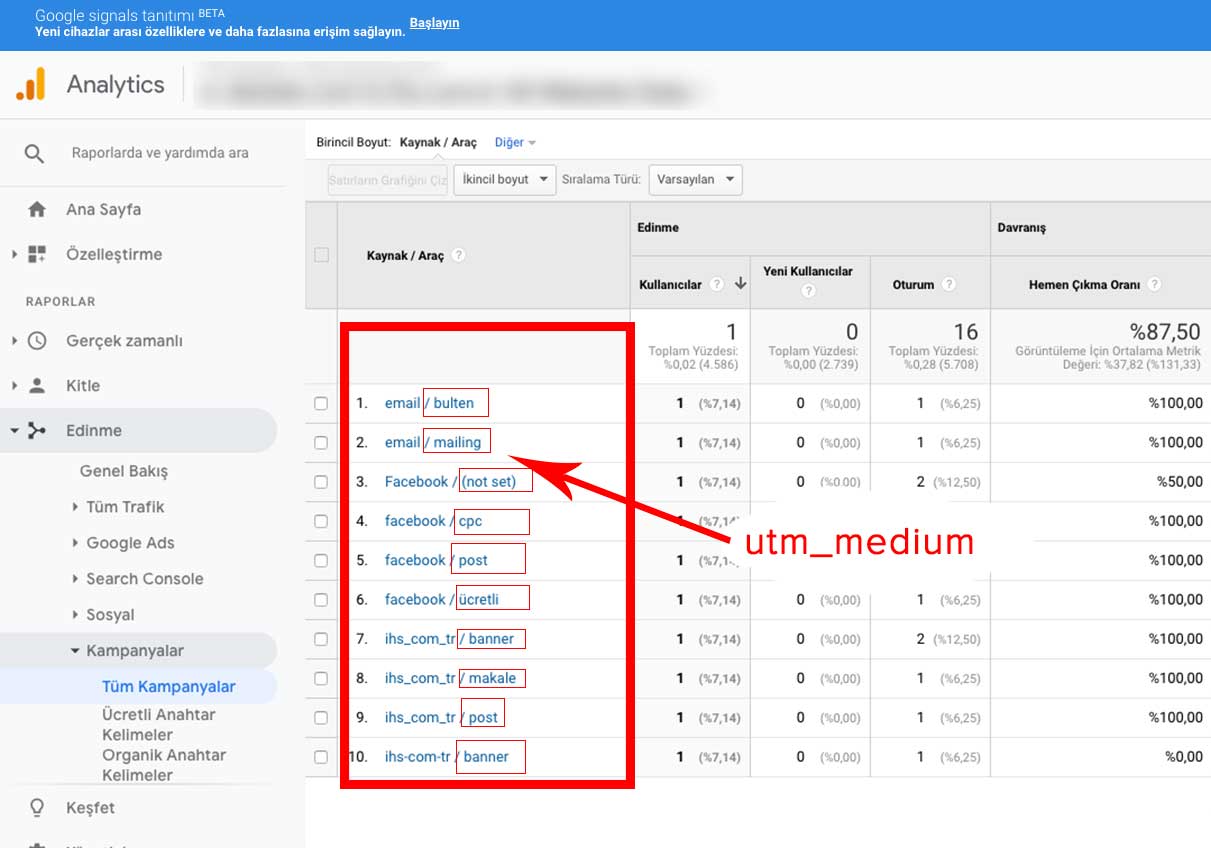The image size is (1211, 848).
Task: Open the ihs_com_tr / post link
Action: coord(442,717)
